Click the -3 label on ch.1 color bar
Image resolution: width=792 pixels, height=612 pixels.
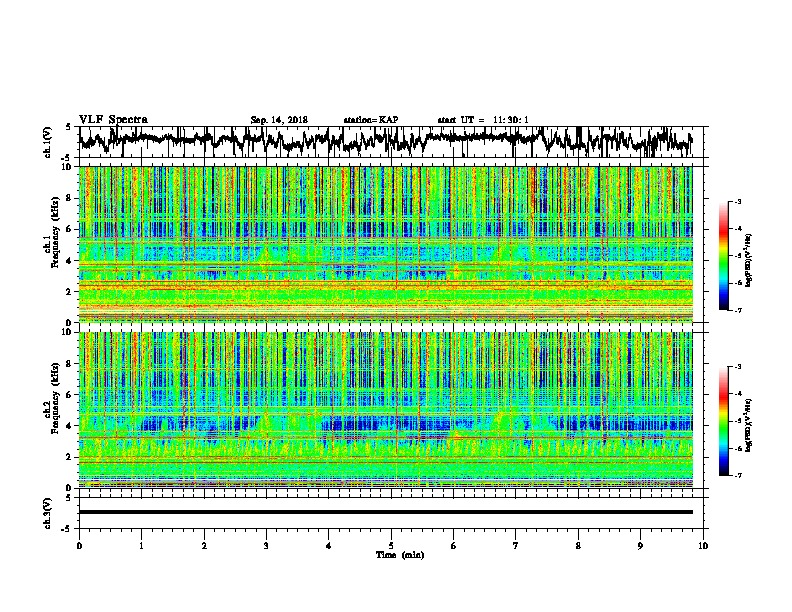738,201
